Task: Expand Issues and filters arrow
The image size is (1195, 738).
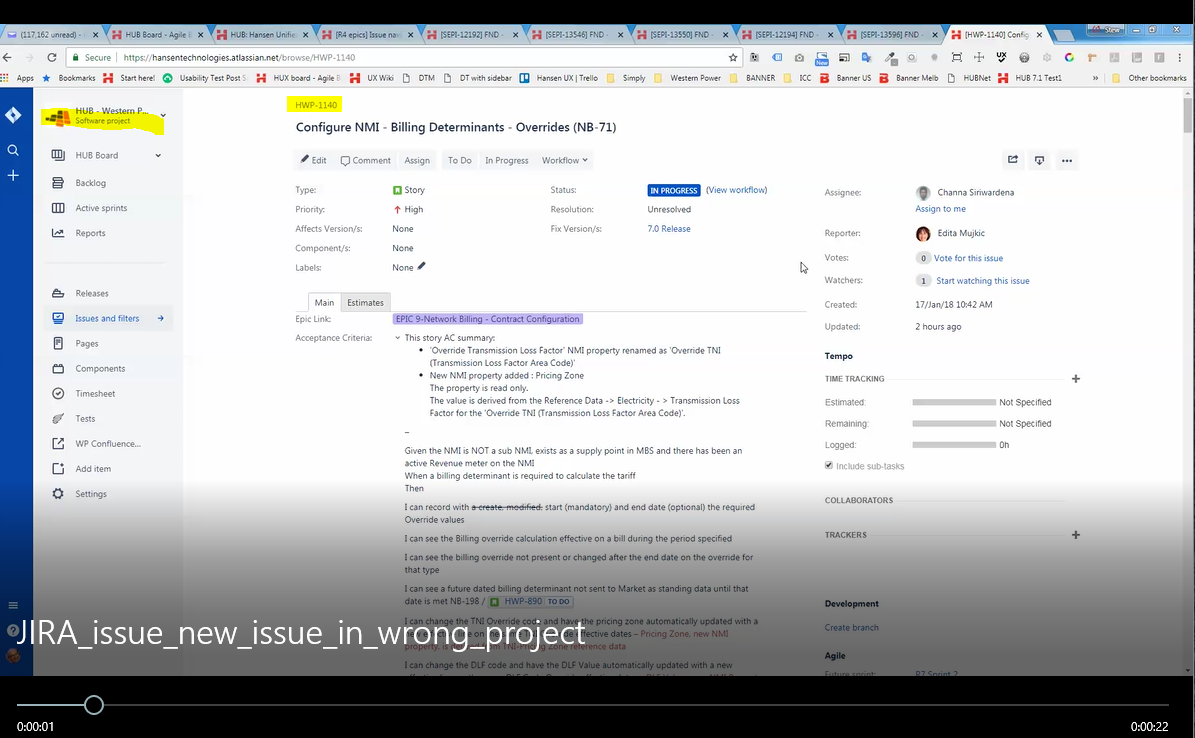Action: pos(161,319)
